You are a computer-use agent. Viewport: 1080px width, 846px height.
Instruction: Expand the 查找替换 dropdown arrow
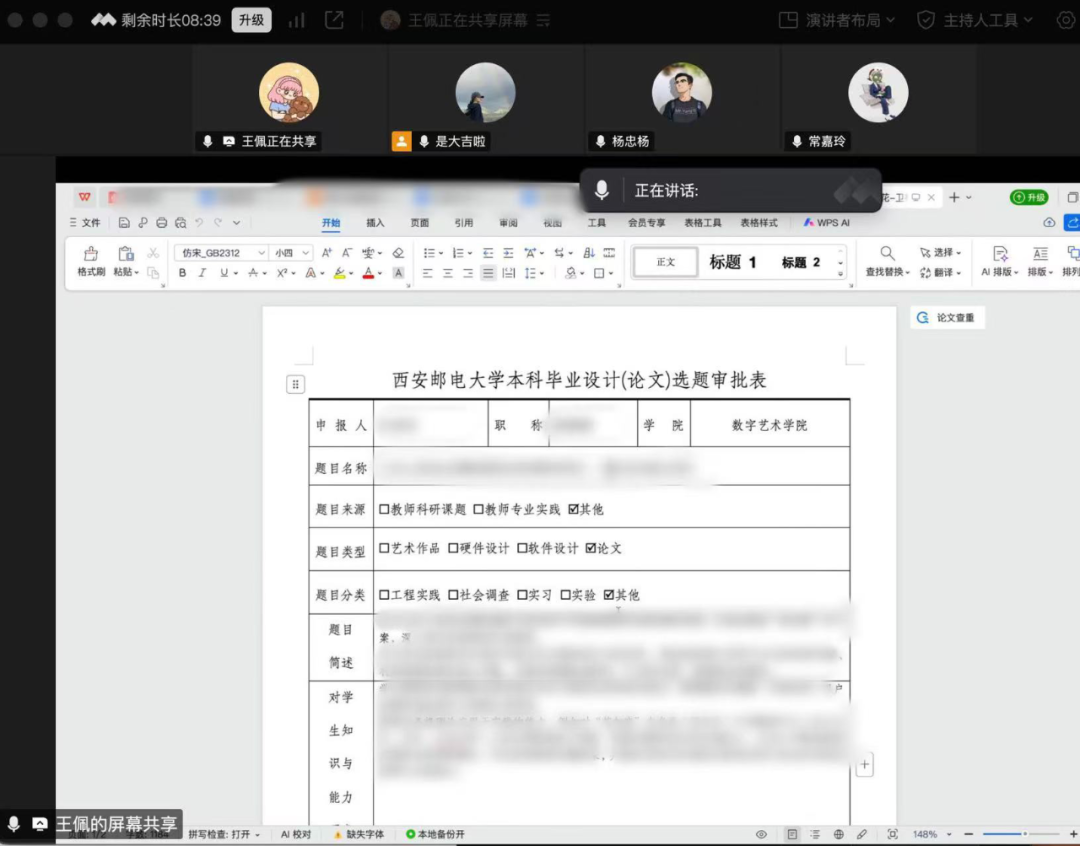907,273
